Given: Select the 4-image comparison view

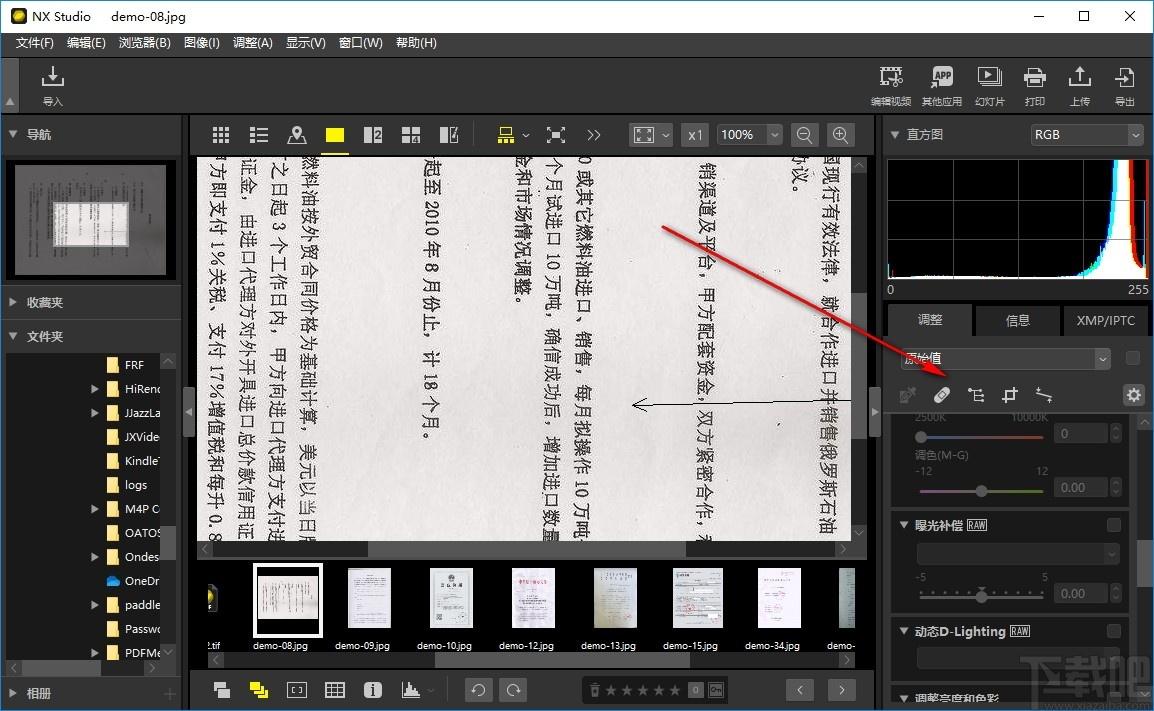Looking at the screenshot, I should coord(411,135).
